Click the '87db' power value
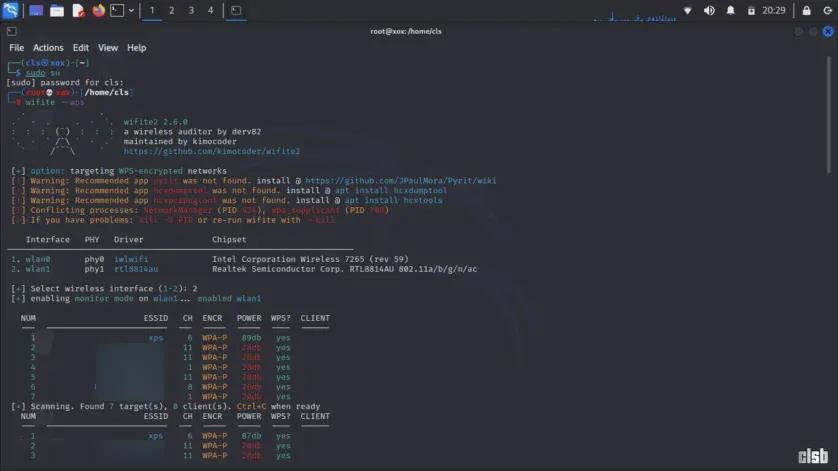838x471 pixels. pos(251,436)
